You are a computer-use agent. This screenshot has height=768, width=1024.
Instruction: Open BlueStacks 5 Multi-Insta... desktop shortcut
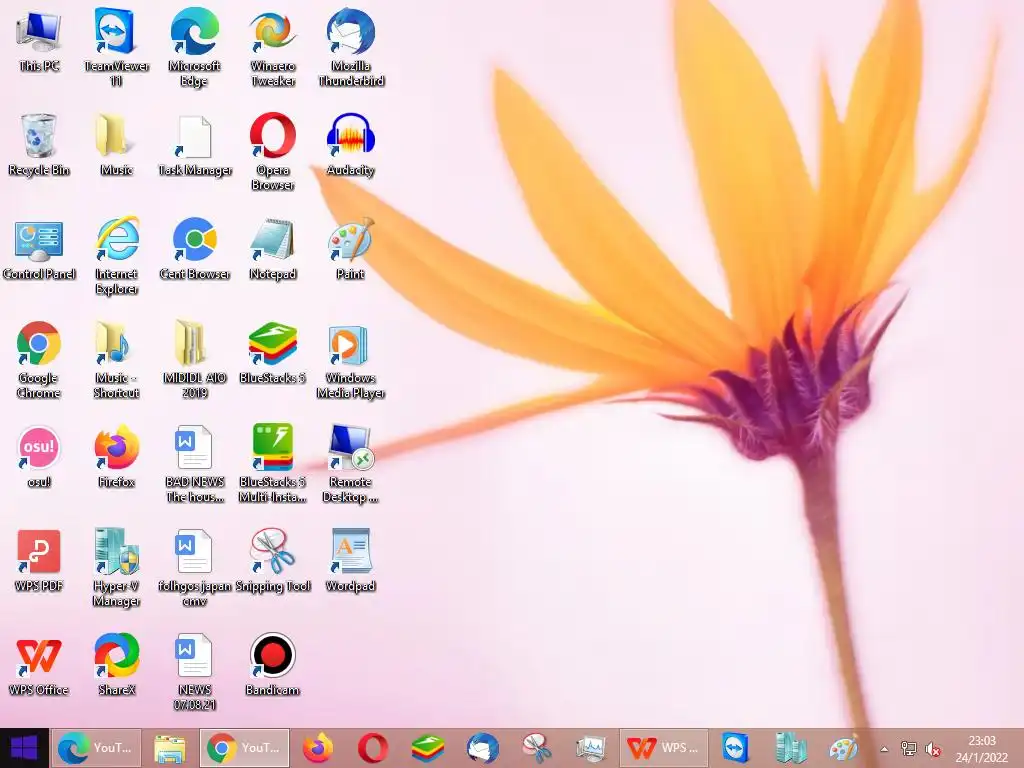(x=272, y=464)
